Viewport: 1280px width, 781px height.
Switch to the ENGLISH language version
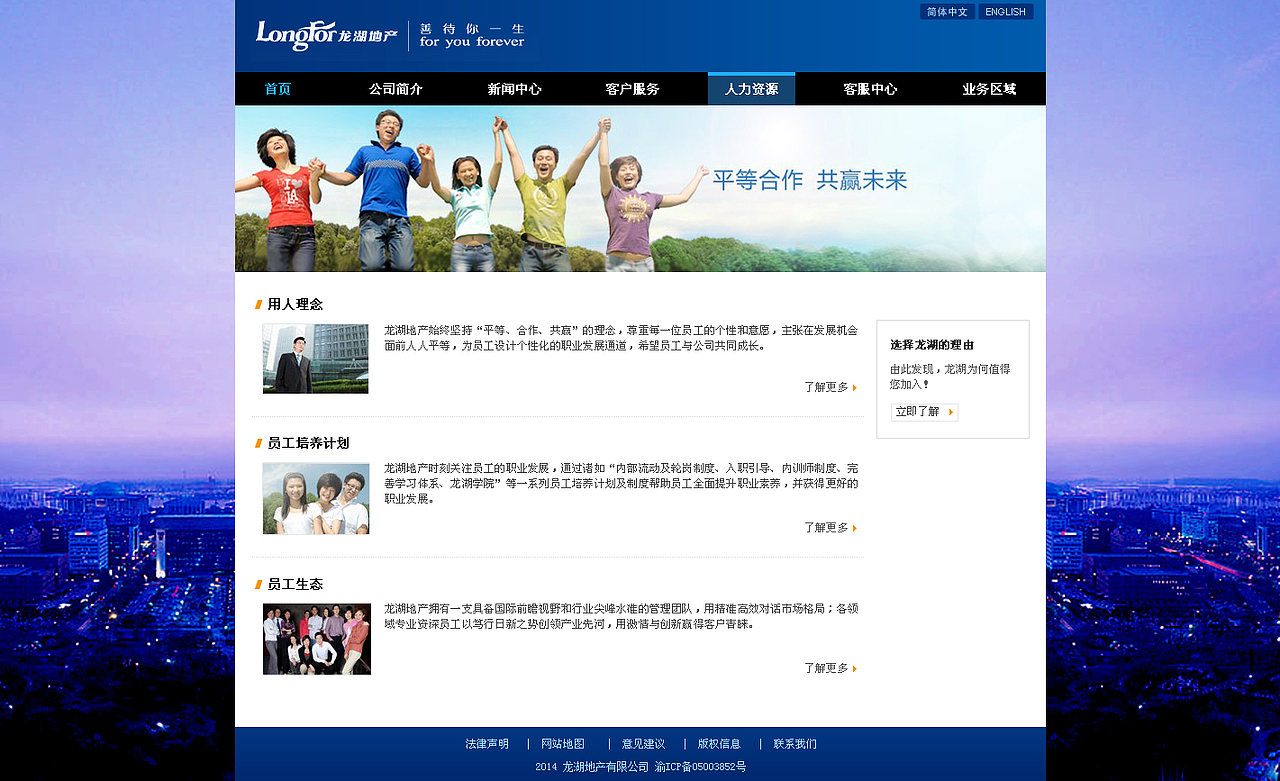pos(1005,11)
